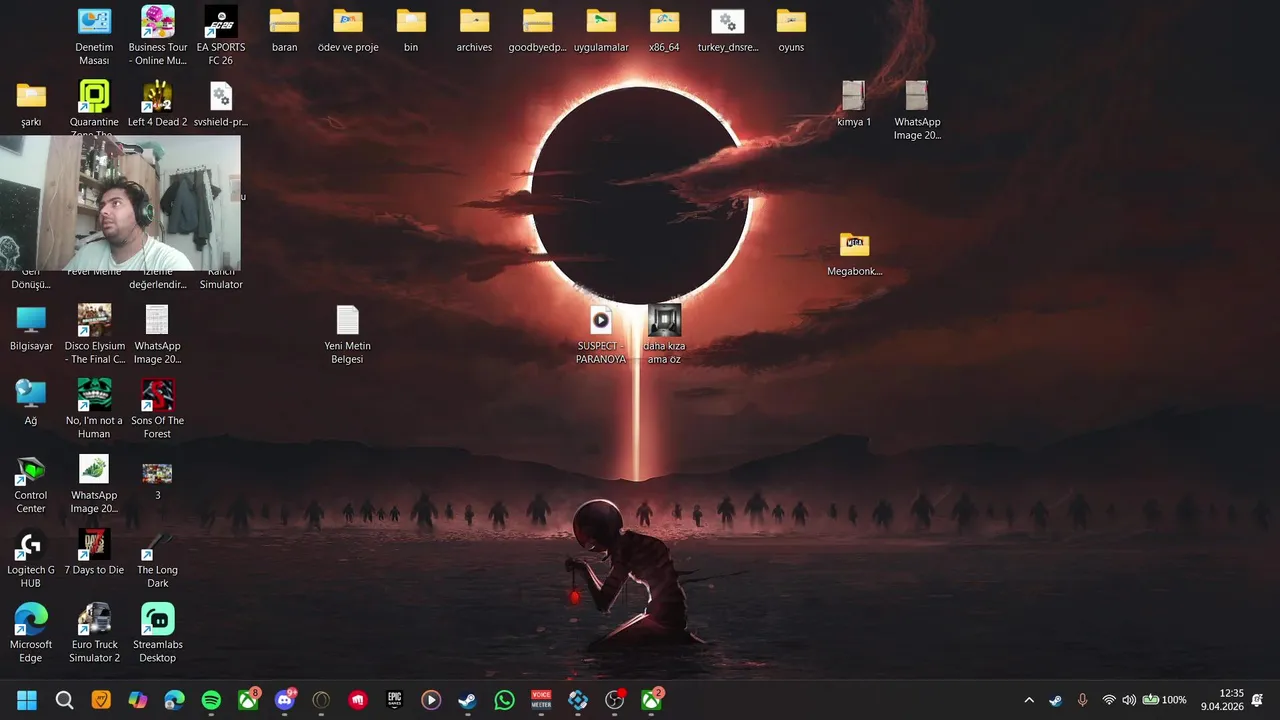Select the SUSPECT - PARANOYA media file

point(601,335)
